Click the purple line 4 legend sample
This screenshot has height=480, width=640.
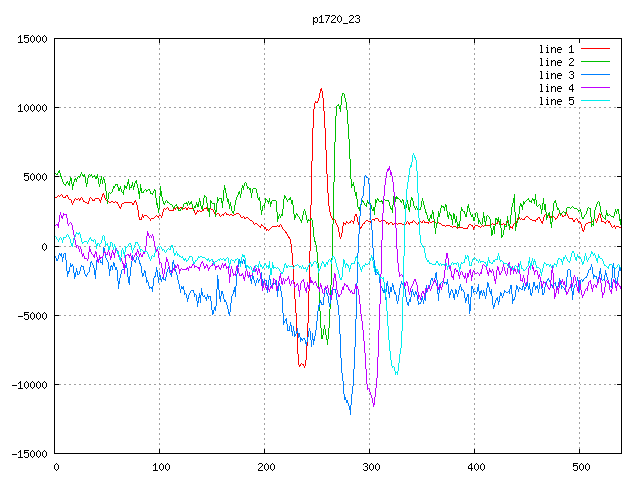[596, 88]
